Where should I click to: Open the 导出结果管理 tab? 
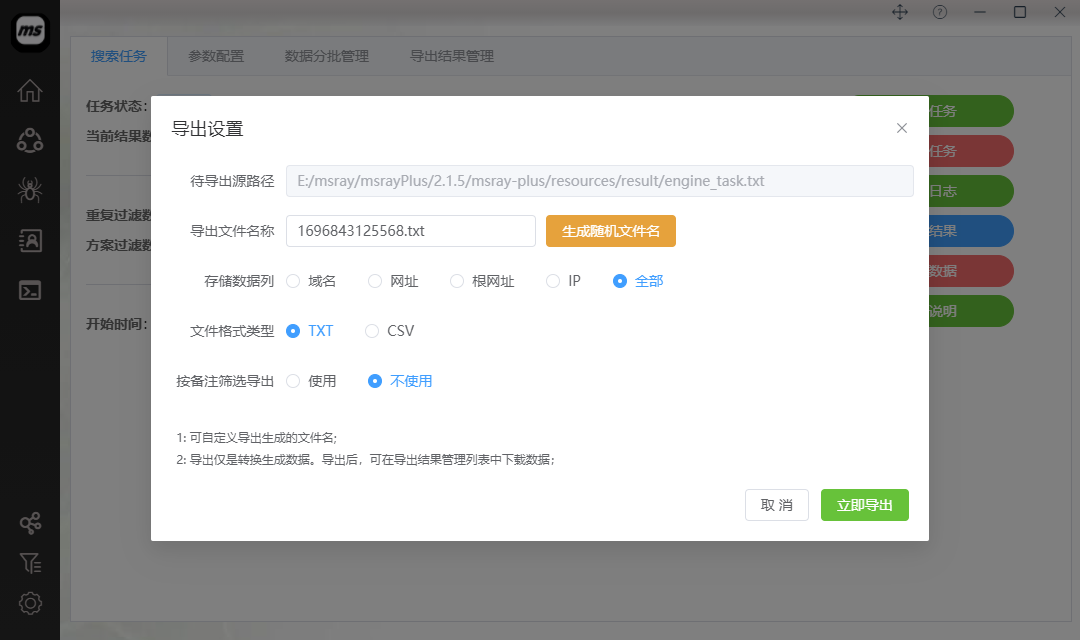pyautogui.click(x=452, y=56)
